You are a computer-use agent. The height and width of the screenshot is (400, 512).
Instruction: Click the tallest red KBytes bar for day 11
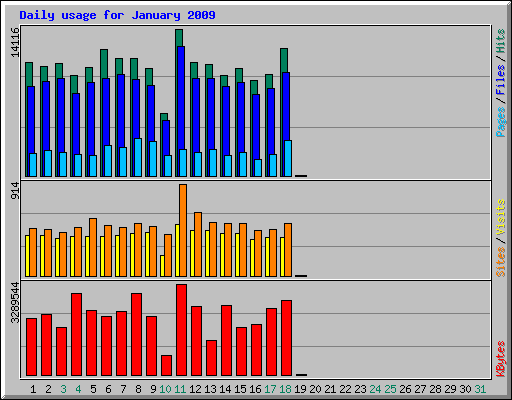pos(181,330)
